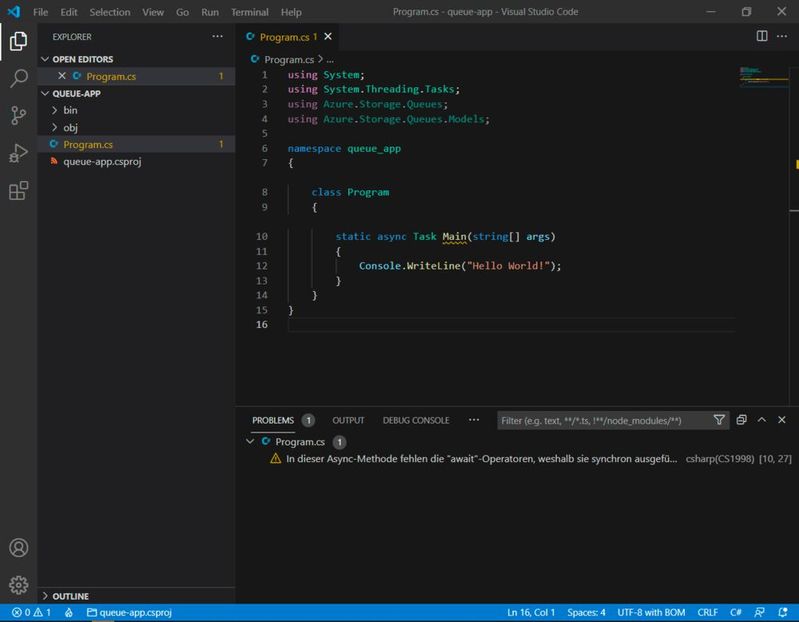This screenshot has height=622, width=799.
Task: Click Program.cs breadcrumb item
Action: (x=288, y=60)
